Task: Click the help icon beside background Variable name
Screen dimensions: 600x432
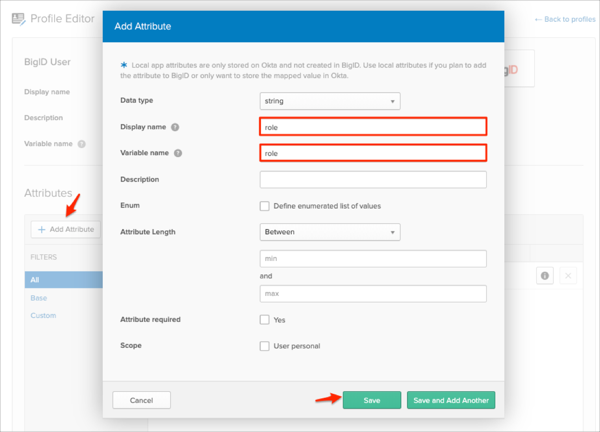Action: pos(82,143)
